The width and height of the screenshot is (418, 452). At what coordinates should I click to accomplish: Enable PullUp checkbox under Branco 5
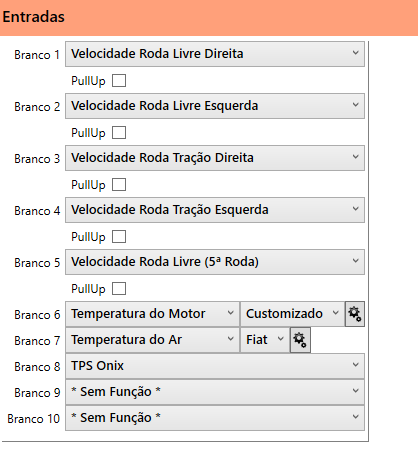click(x=119, y=289)
